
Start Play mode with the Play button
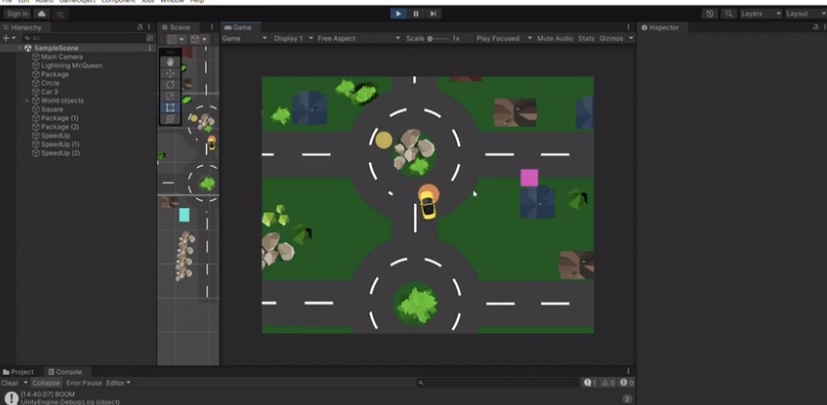(x=398, y=14)
